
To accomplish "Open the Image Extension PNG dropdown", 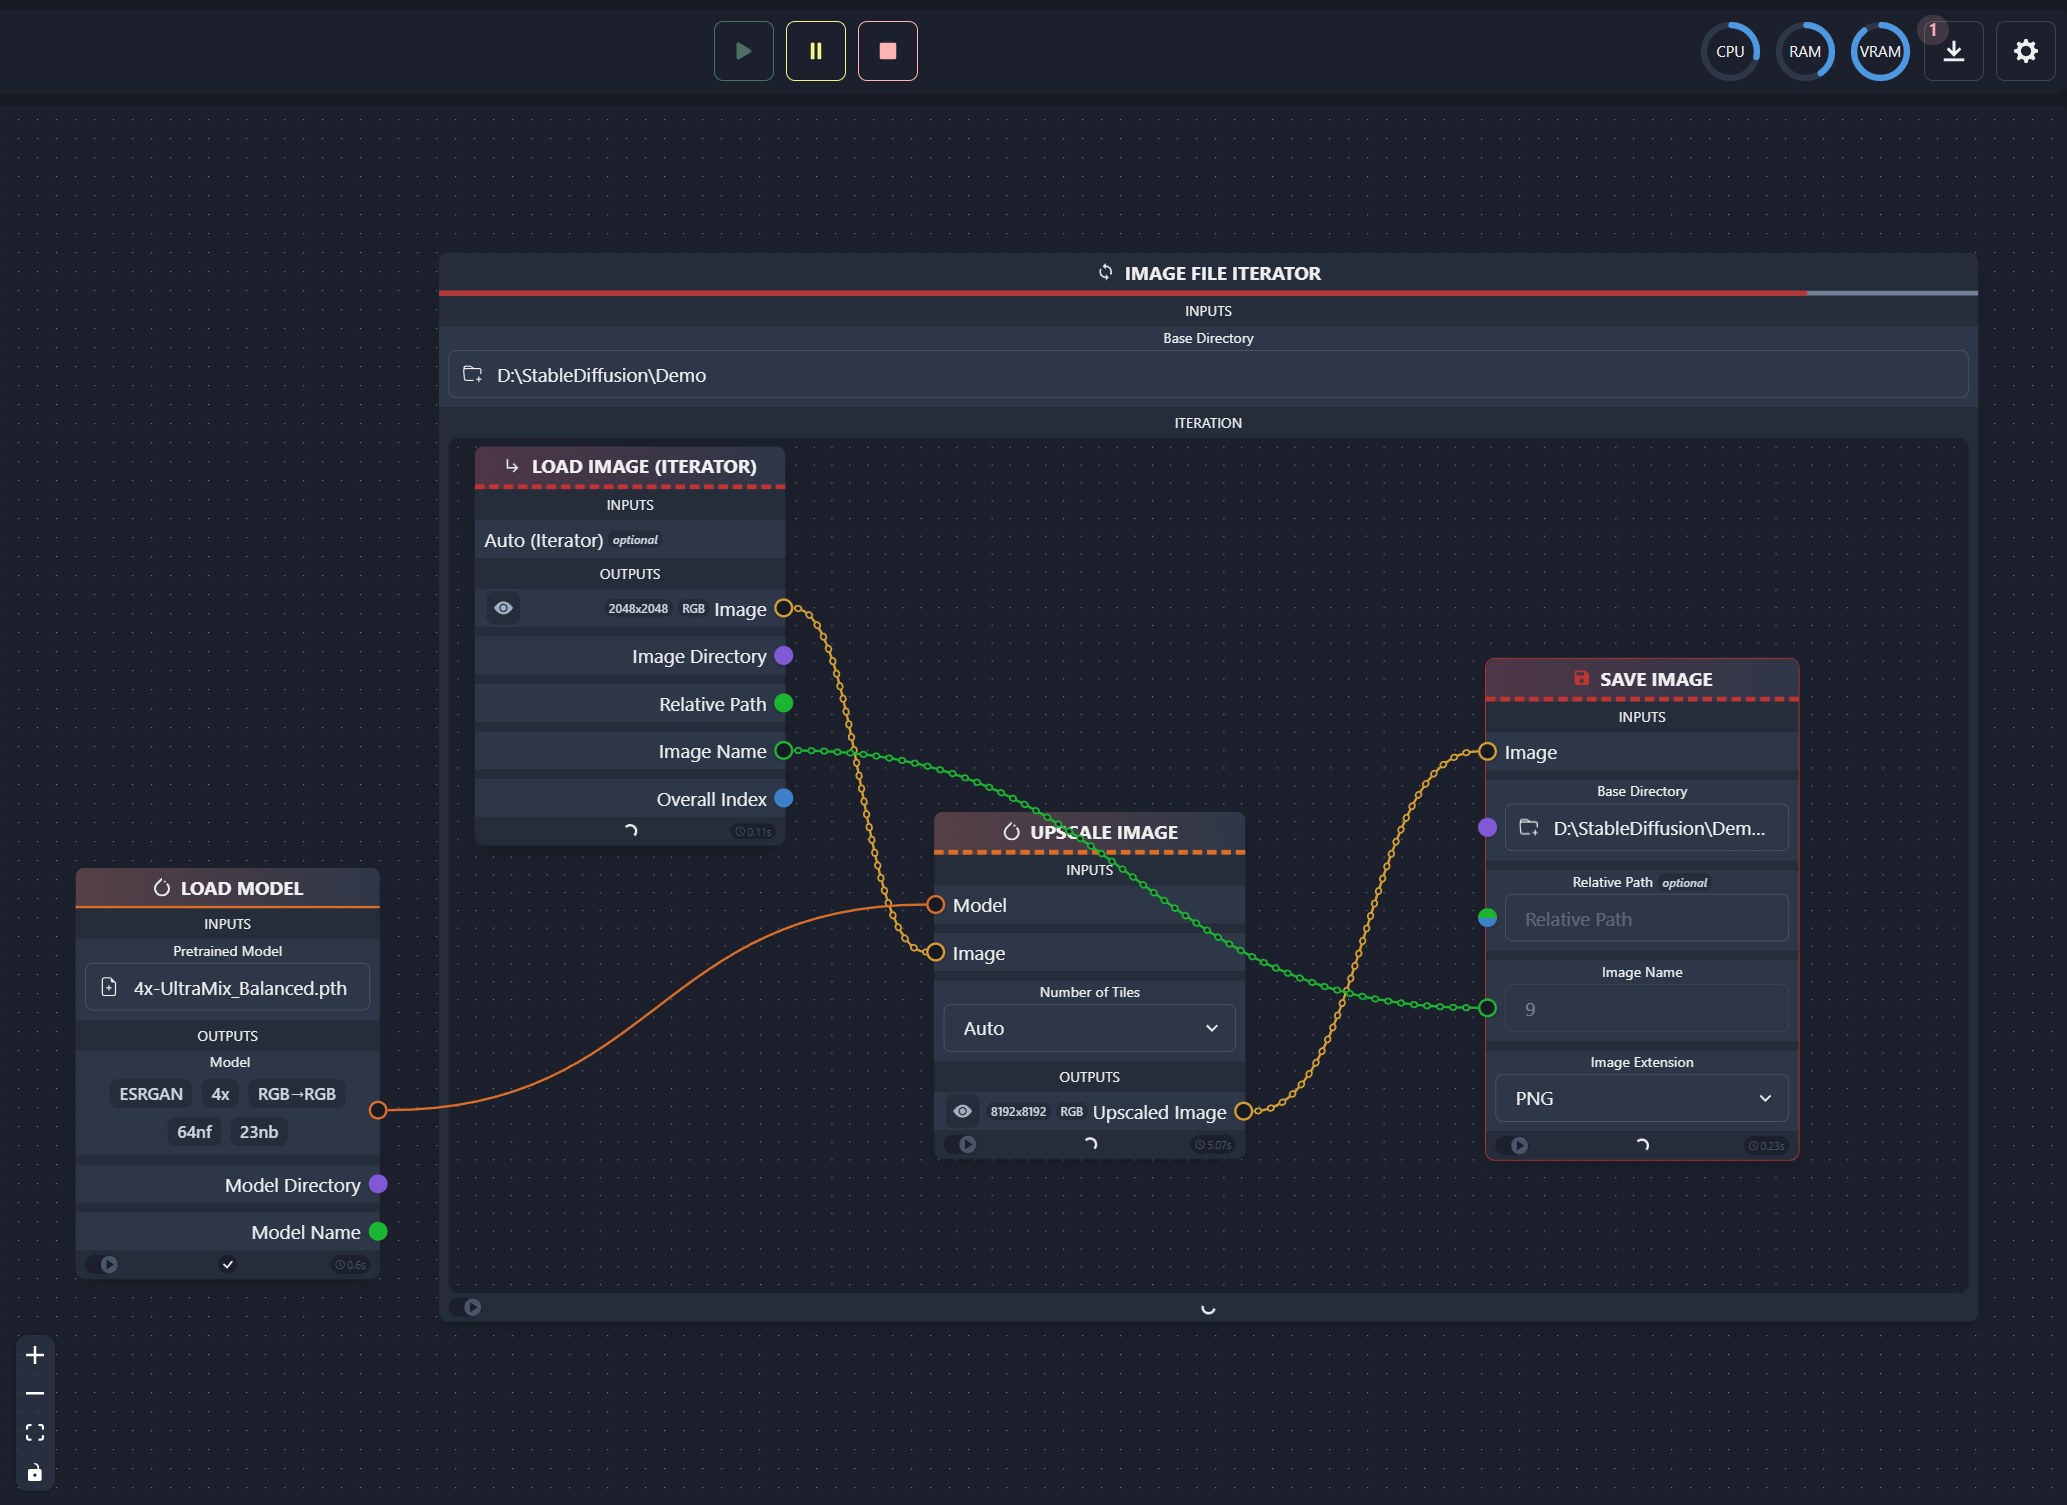I will click(1641, 1098).
